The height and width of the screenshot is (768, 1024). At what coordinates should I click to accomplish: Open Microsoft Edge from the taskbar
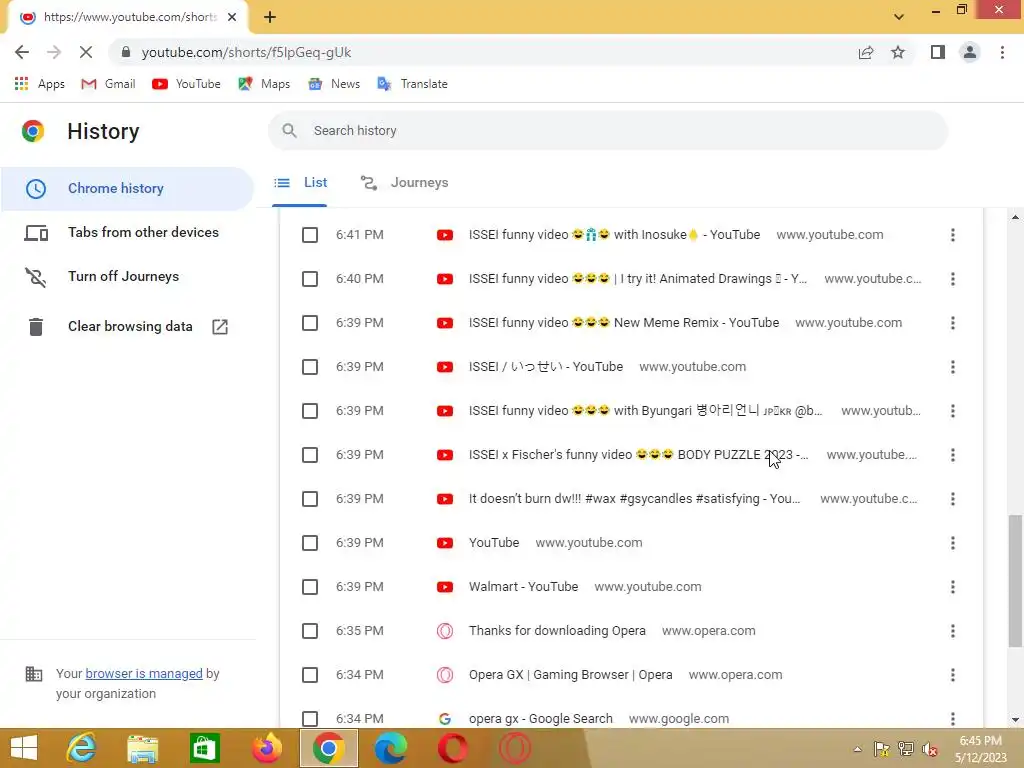click(x=391, y=748)
